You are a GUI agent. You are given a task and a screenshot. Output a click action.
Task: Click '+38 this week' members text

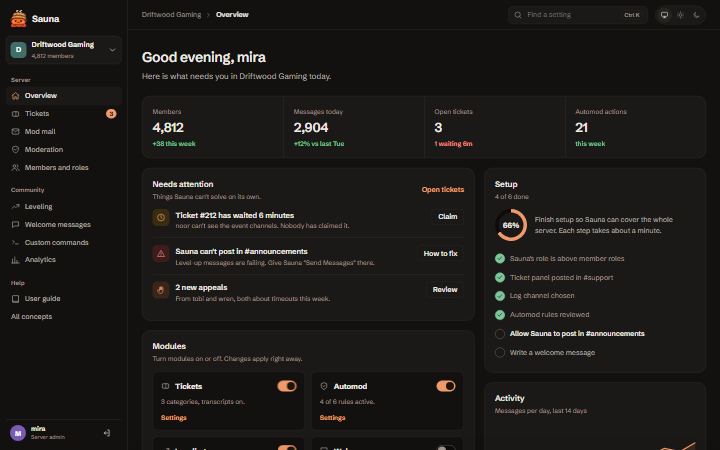click(174, 144)
